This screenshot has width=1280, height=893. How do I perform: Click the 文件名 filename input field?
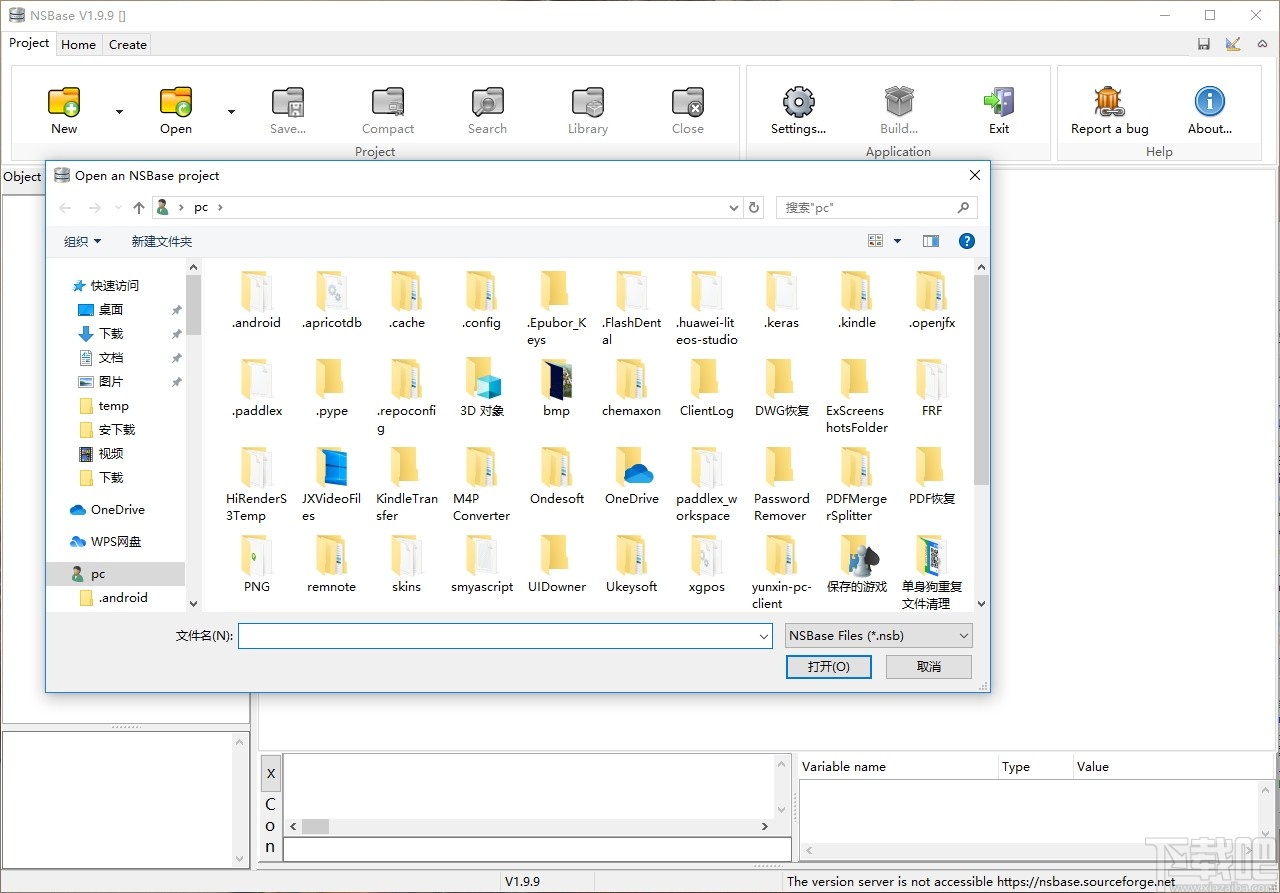coord(497,635)
